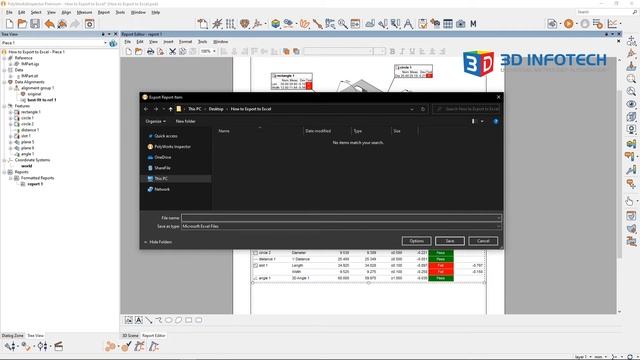Click the Cut scissors icon in Report Editor
Image resolution: width=640 pixels, height=360 pixels.
172,51
